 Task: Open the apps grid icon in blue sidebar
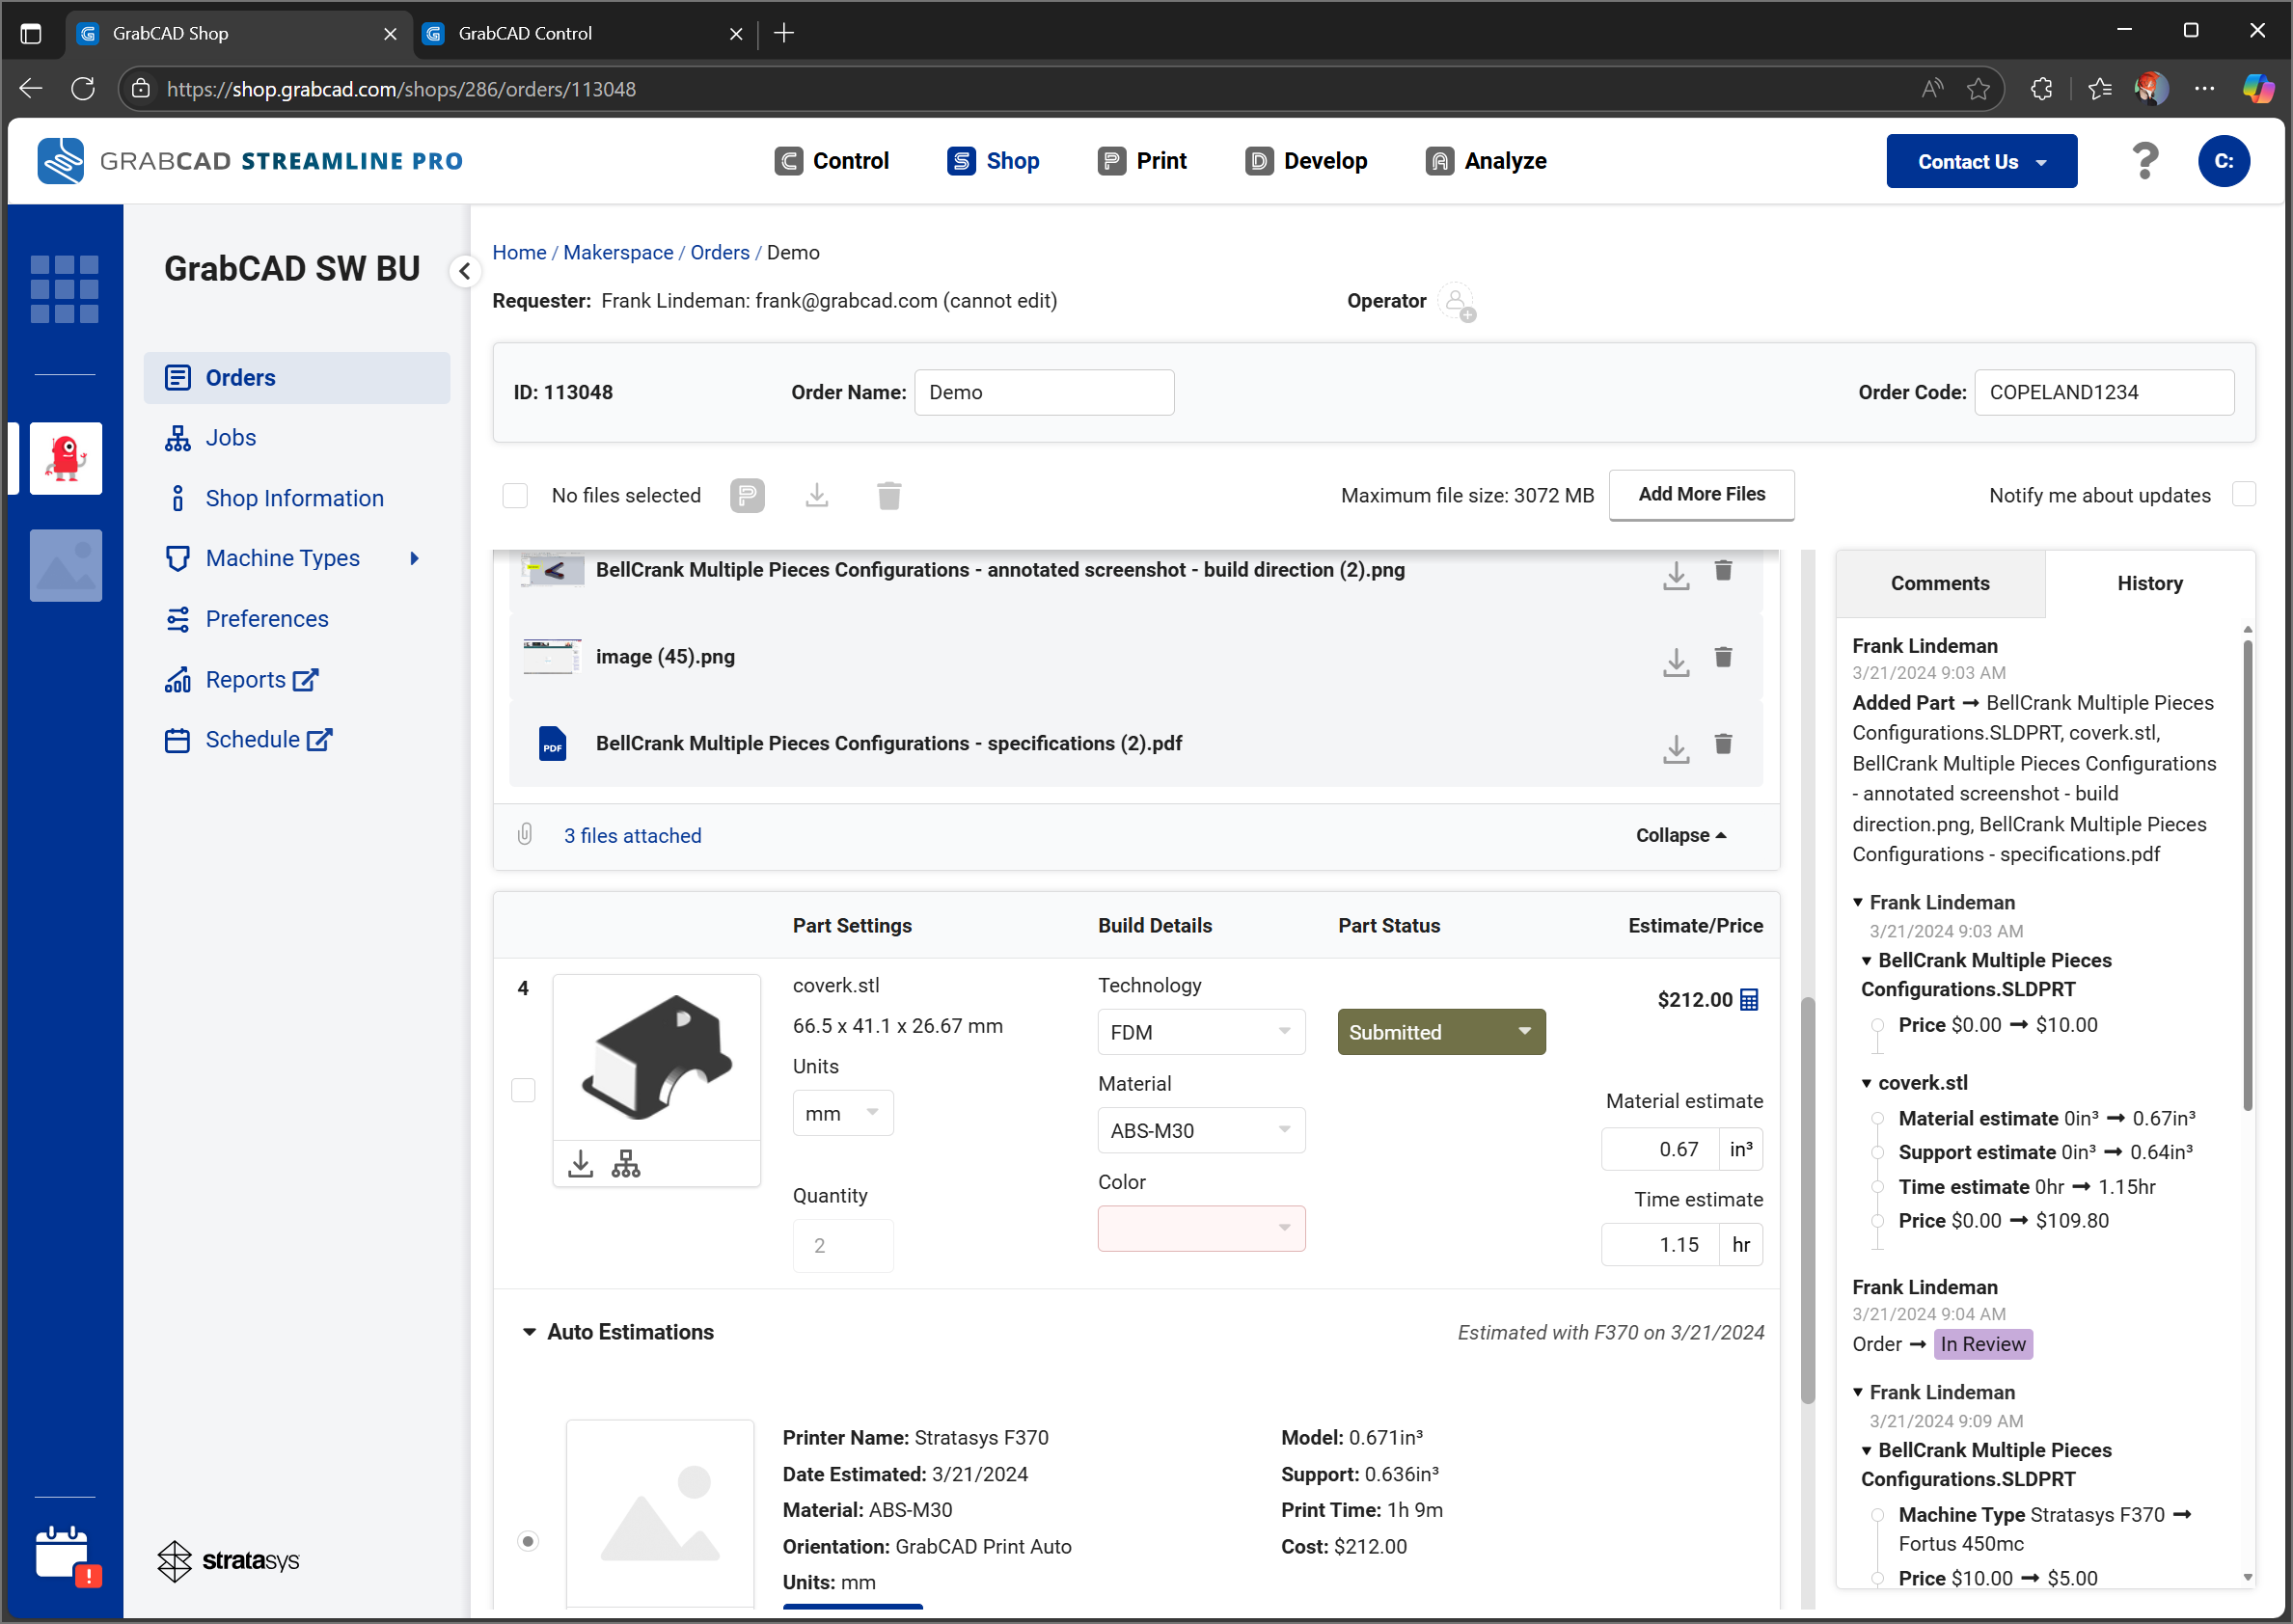coord(65,289)
